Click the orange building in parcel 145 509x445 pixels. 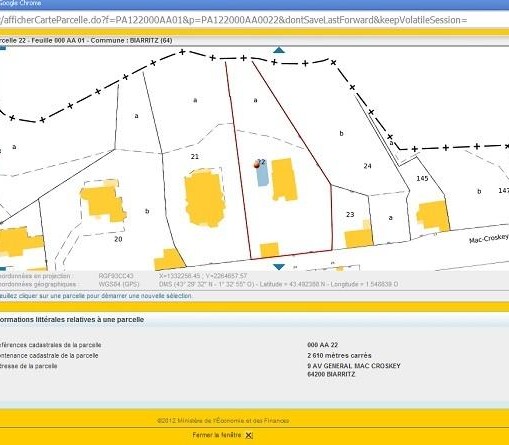433,216
